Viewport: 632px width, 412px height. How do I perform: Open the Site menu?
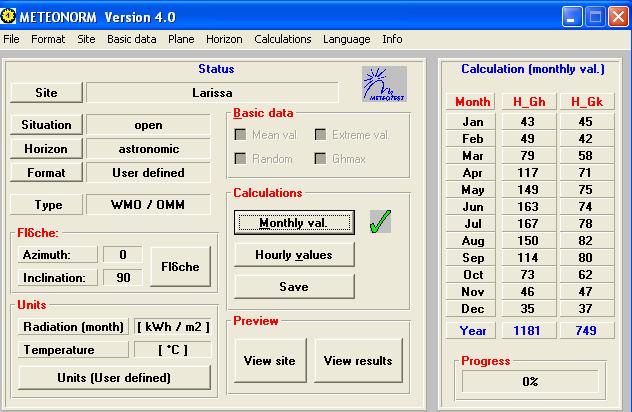click(86, 39)
